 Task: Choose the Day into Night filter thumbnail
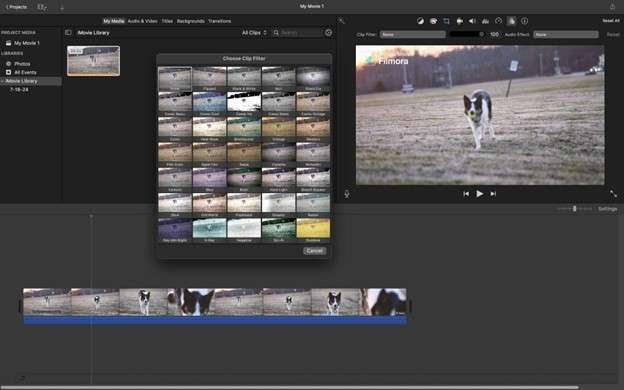[175, 230]
